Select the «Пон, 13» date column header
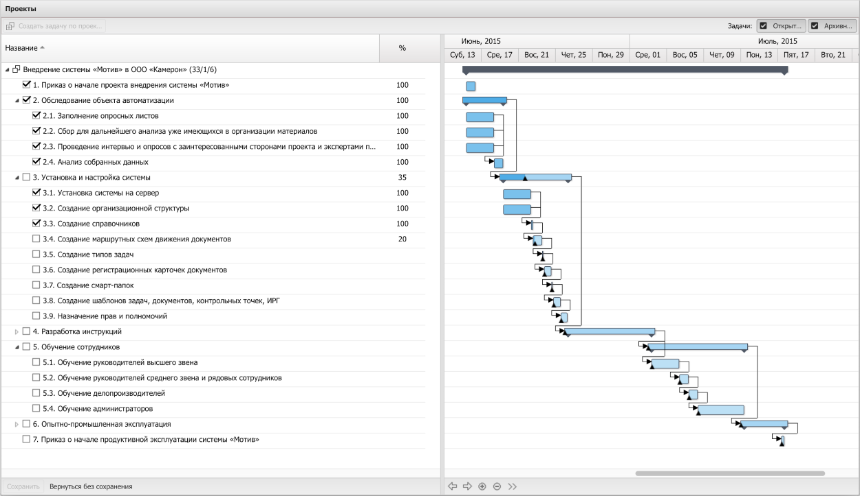This screenshot has width=860, height=496. click(x=759, y=55)
